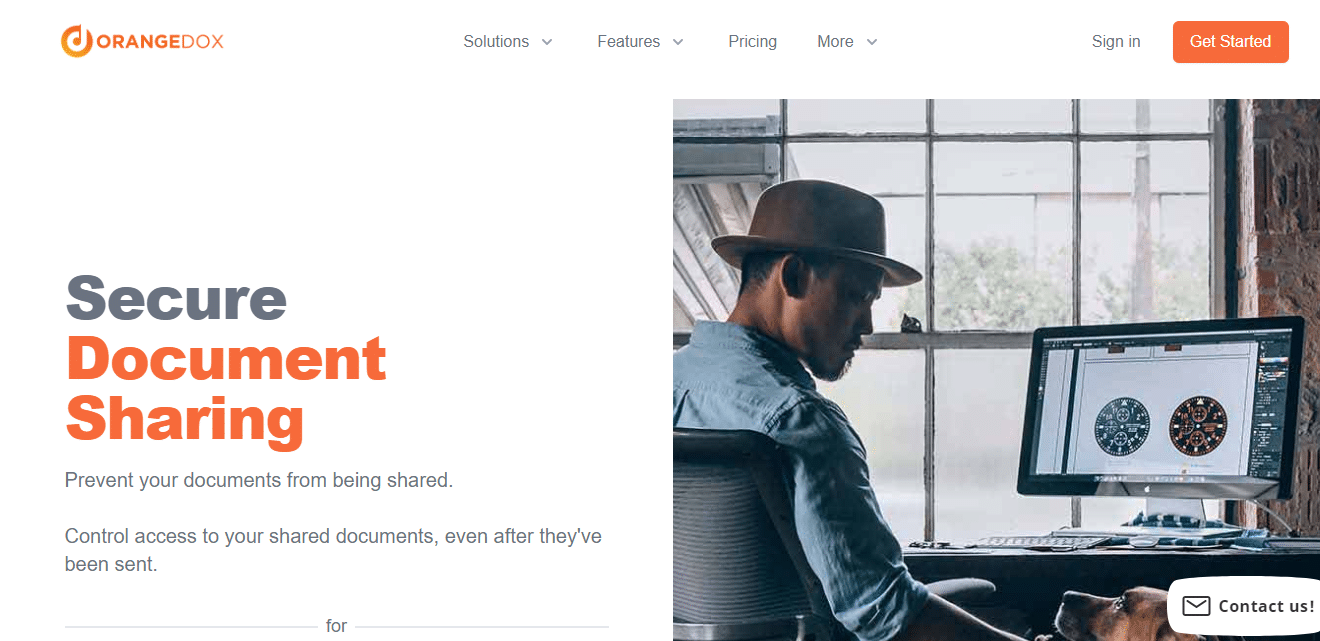The width and height of the screenshot is (1320, 641).
Task: Click the orange 'Sharing' headline word
Action: pyautogui.click(x=185, y=418)
